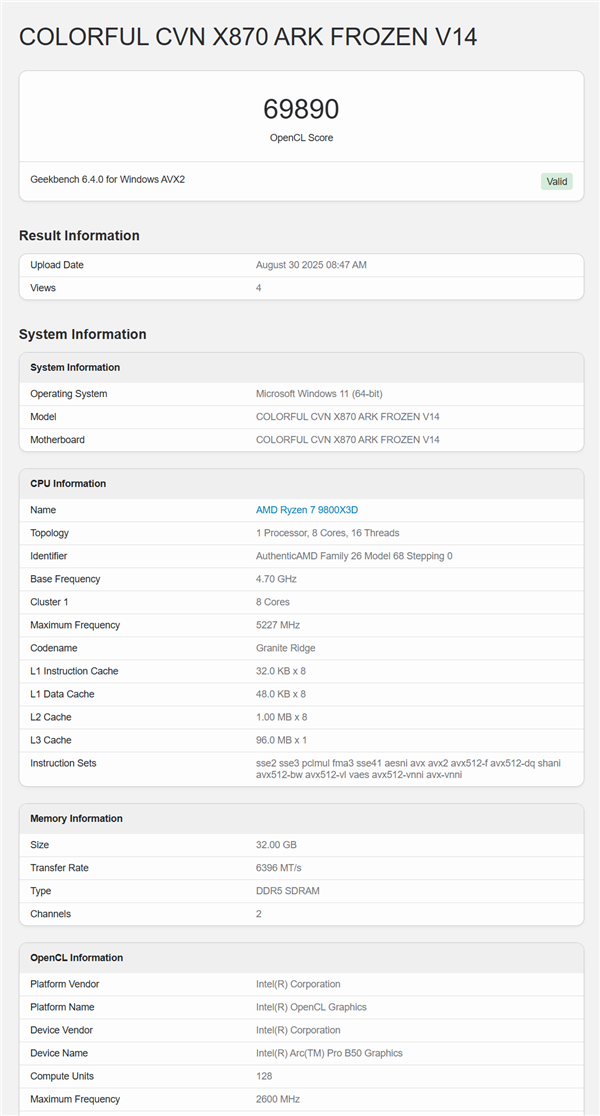The height and width of the screenshot is (1116, 600).
Task: Click the Upload Date value August 30 2025
Action: click(311, 265)
